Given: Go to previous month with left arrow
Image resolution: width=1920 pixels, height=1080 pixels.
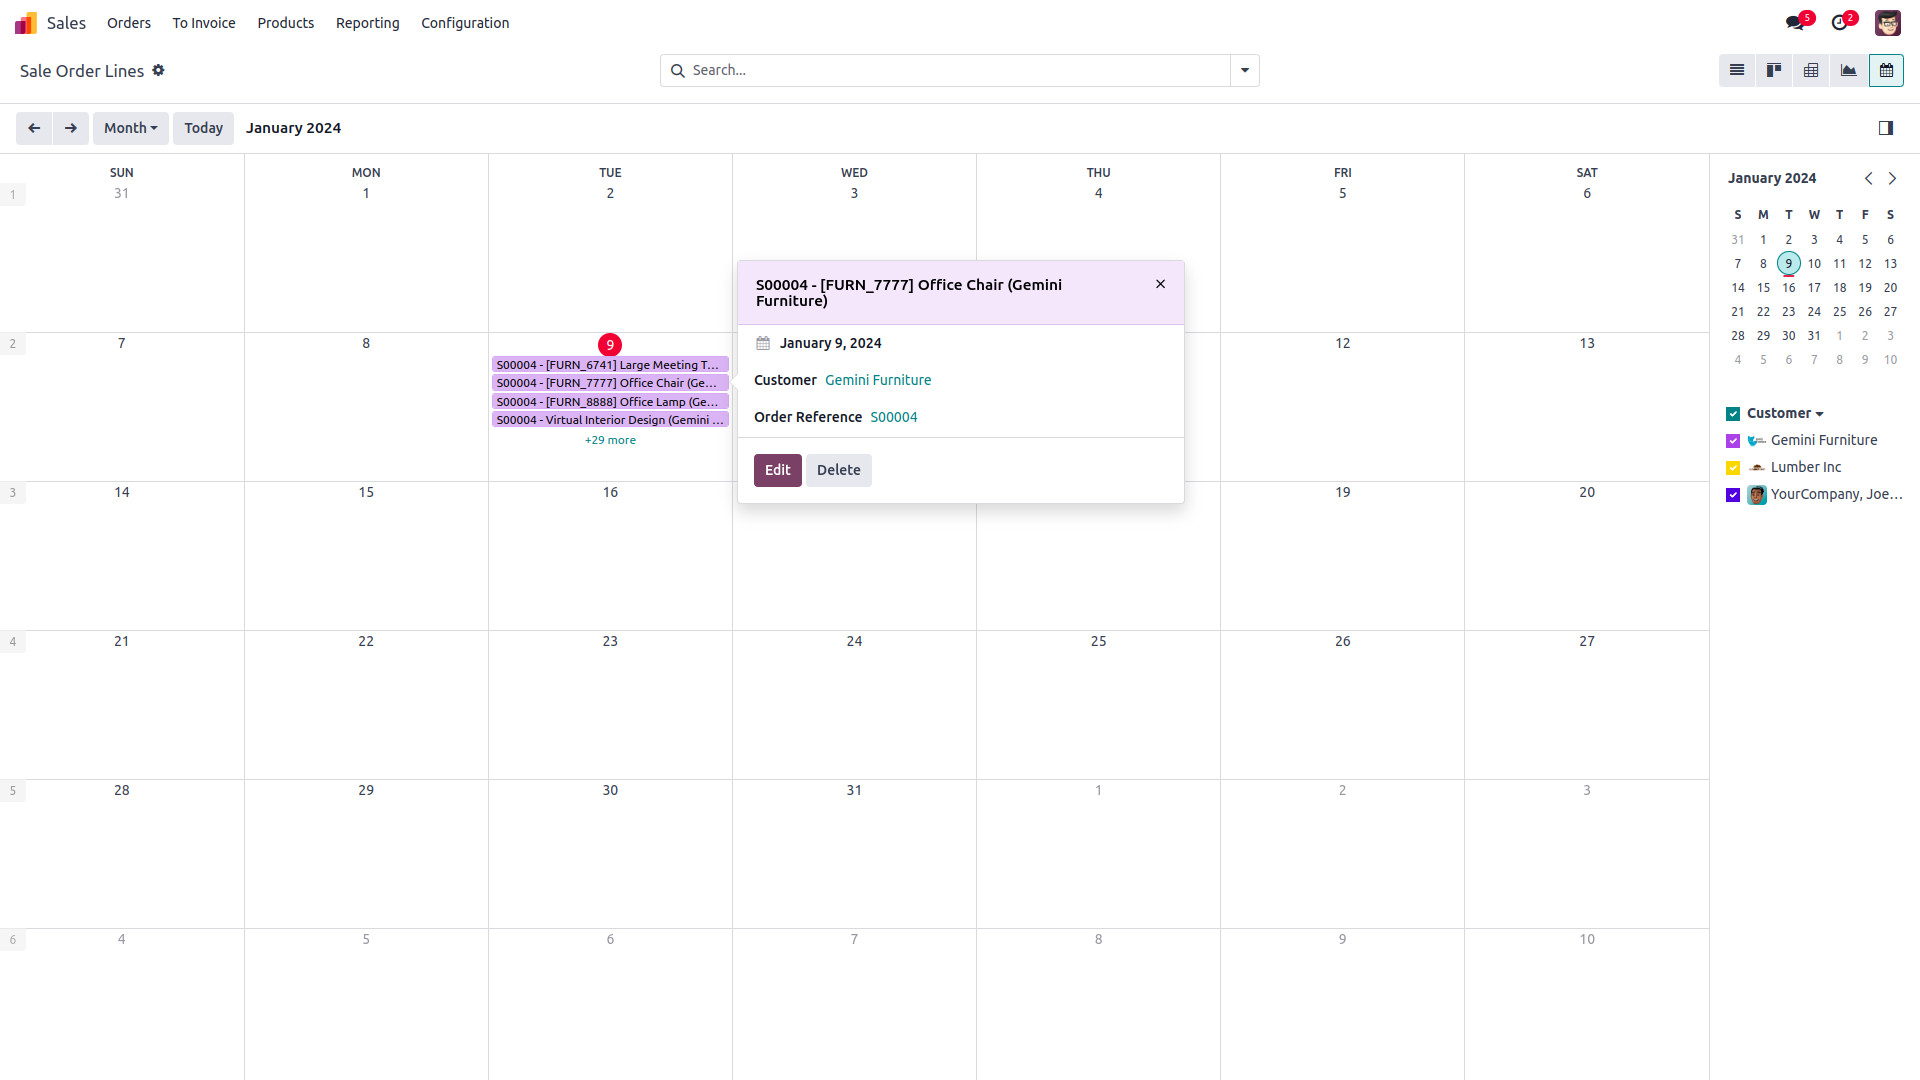Looking at the screenshot, I should 34,128.
